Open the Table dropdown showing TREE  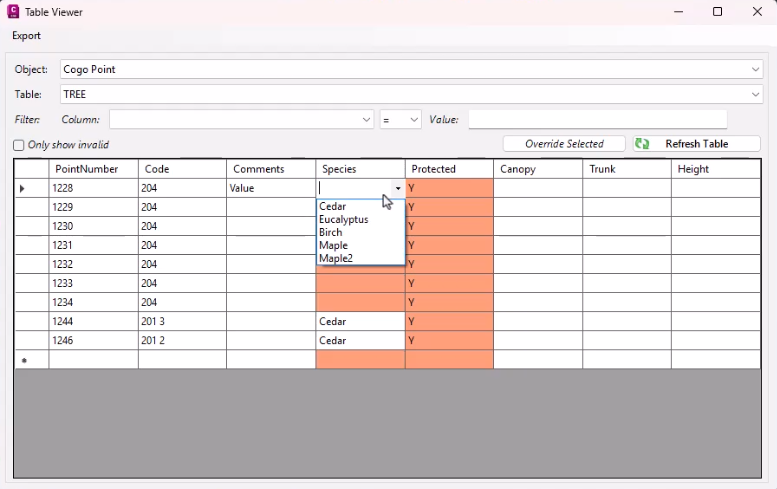[755, 95]
